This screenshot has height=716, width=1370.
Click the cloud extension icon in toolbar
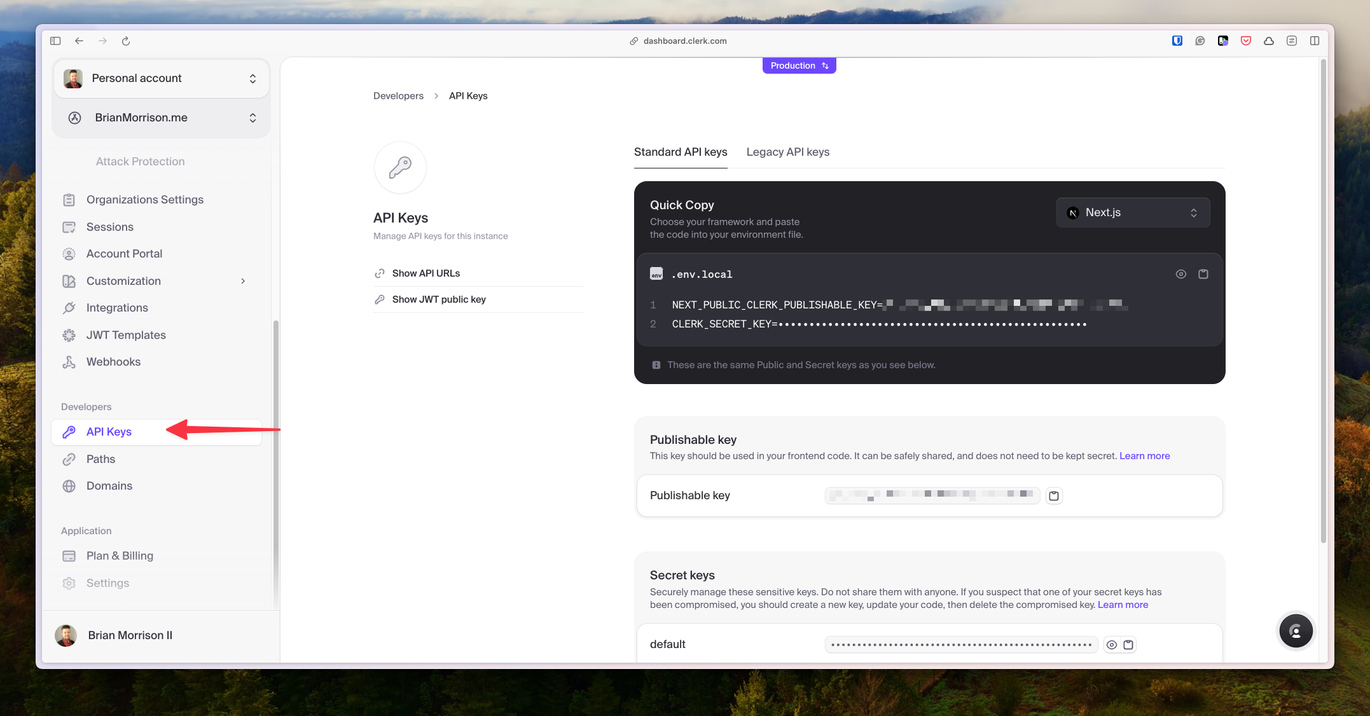tap(1269, 41)
